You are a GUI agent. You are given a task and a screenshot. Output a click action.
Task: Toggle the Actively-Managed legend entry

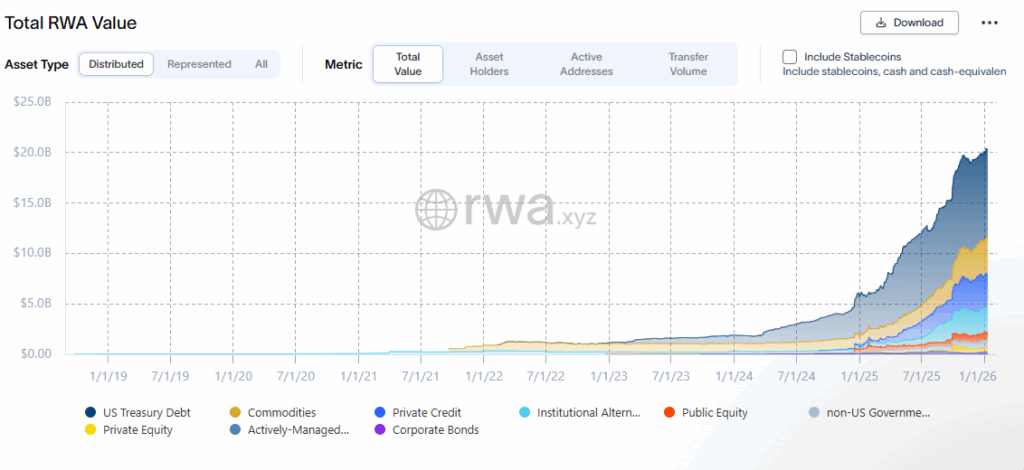296,430
